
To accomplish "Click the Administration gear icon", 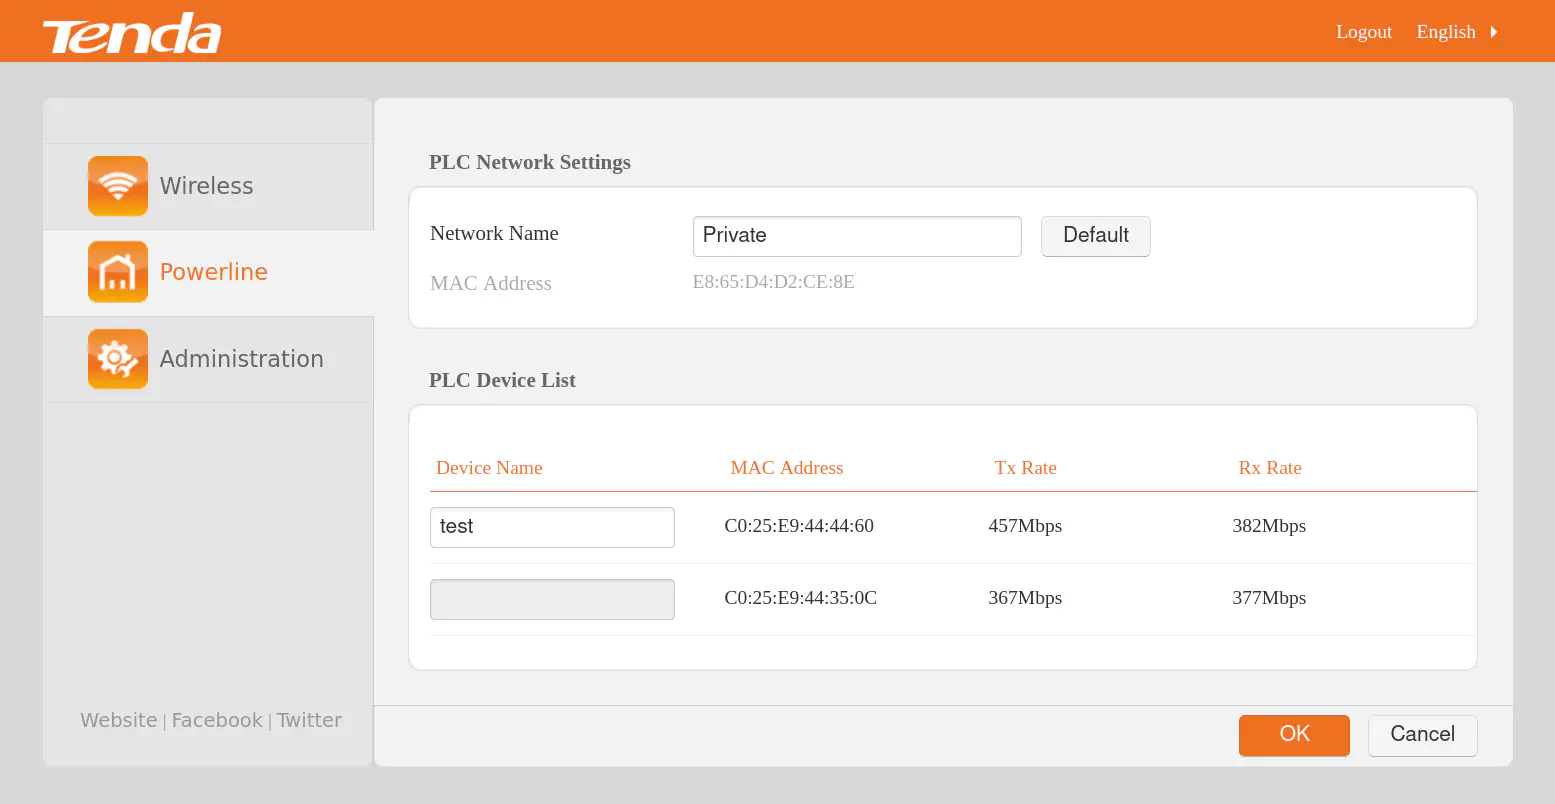I will pos(118,359).
